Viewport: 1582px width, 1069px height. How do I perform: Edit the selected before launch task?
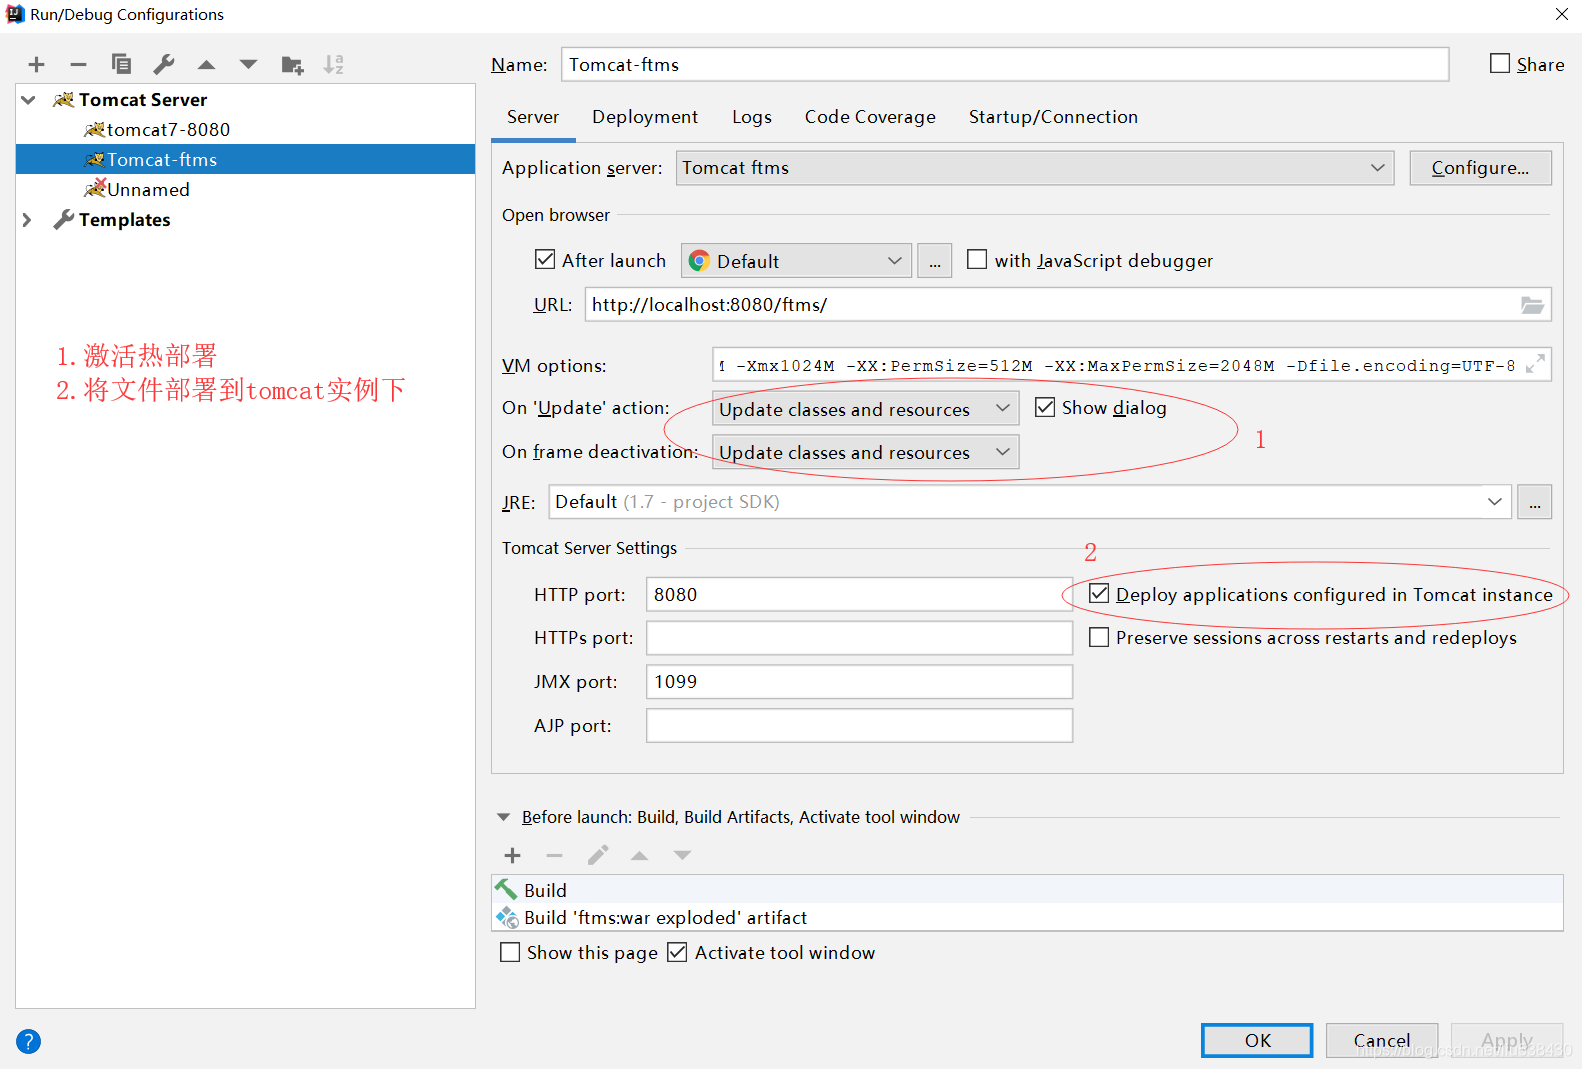coord(598,856)
